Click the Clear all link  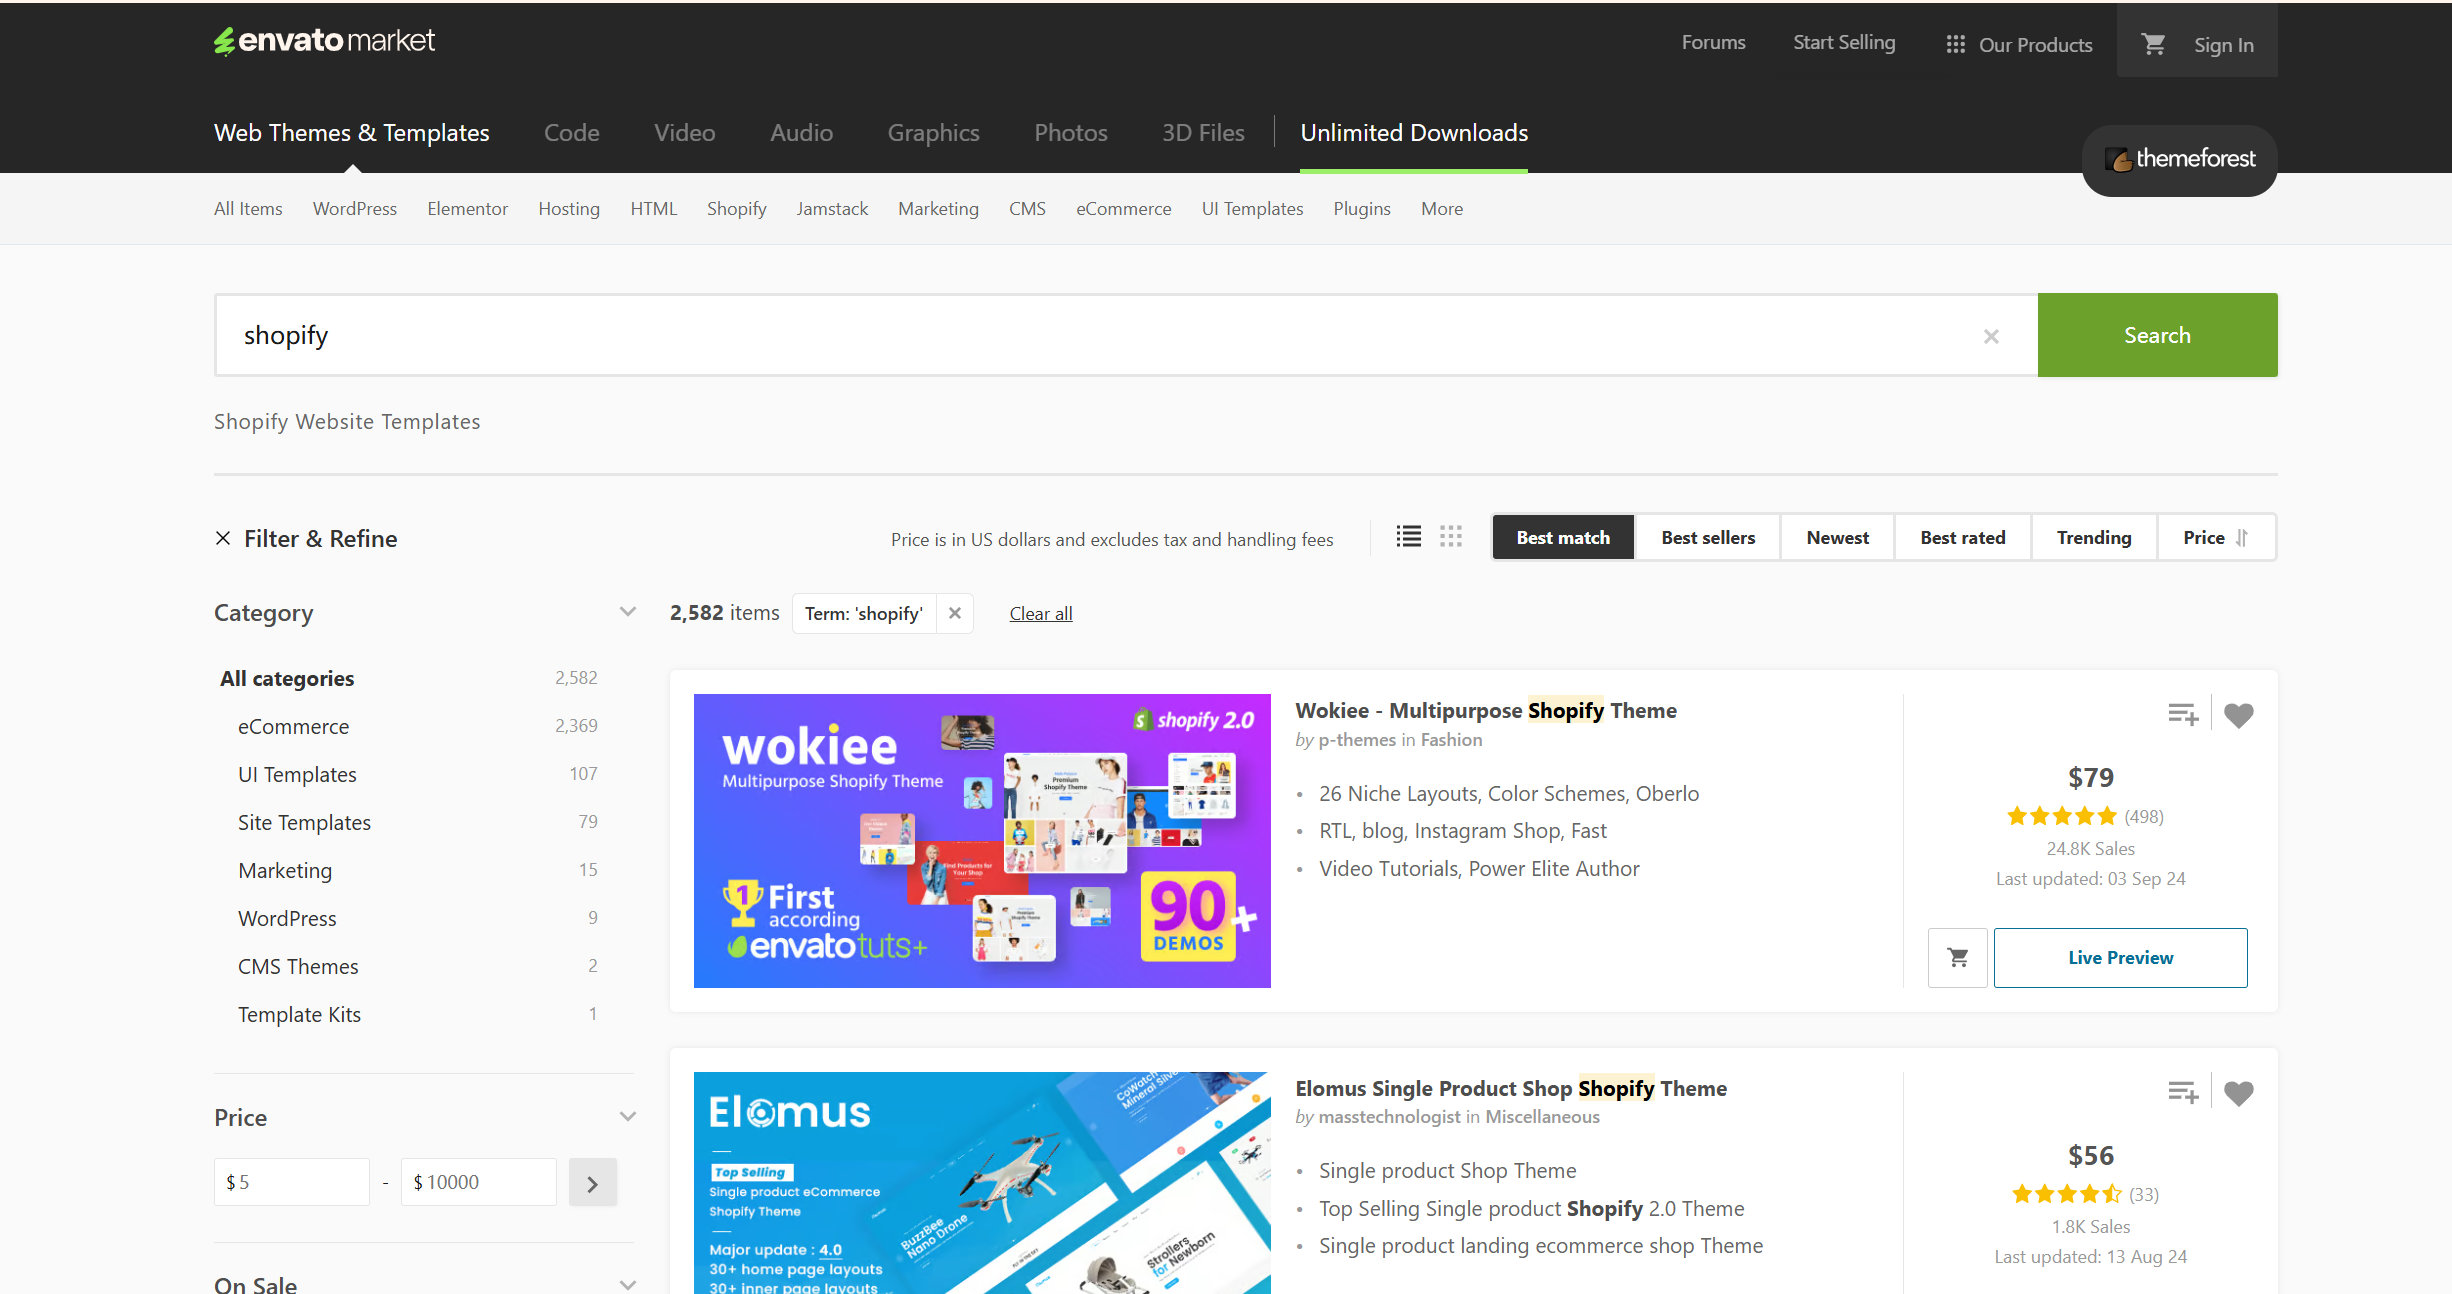click(x=1040, y=613)
